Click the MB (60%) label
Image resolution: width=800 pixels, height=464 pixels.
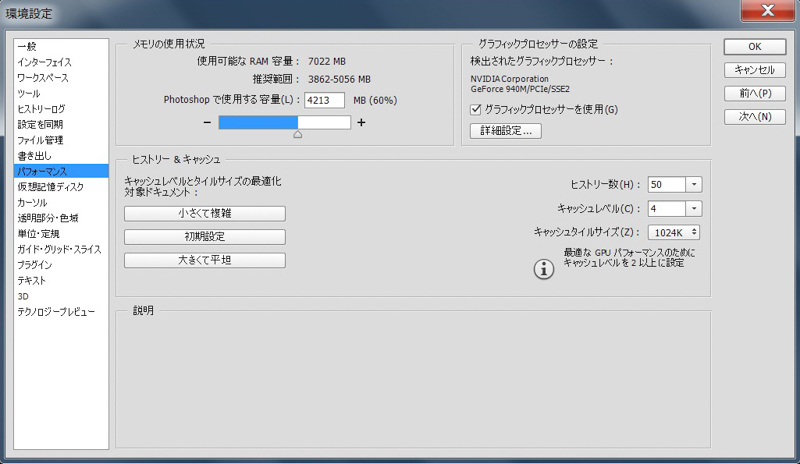375,100
